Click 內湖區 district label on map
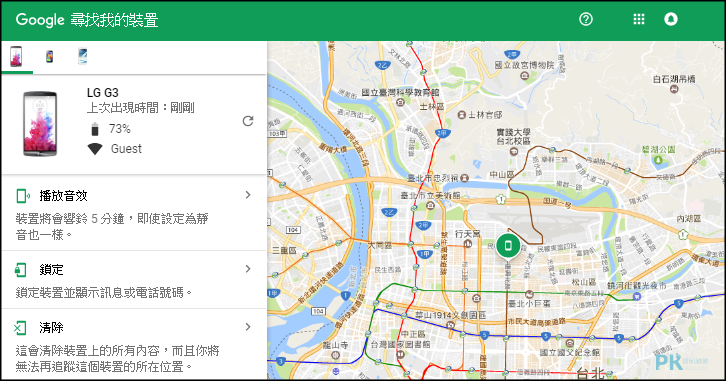726x381 pixels. pos(688,218)
